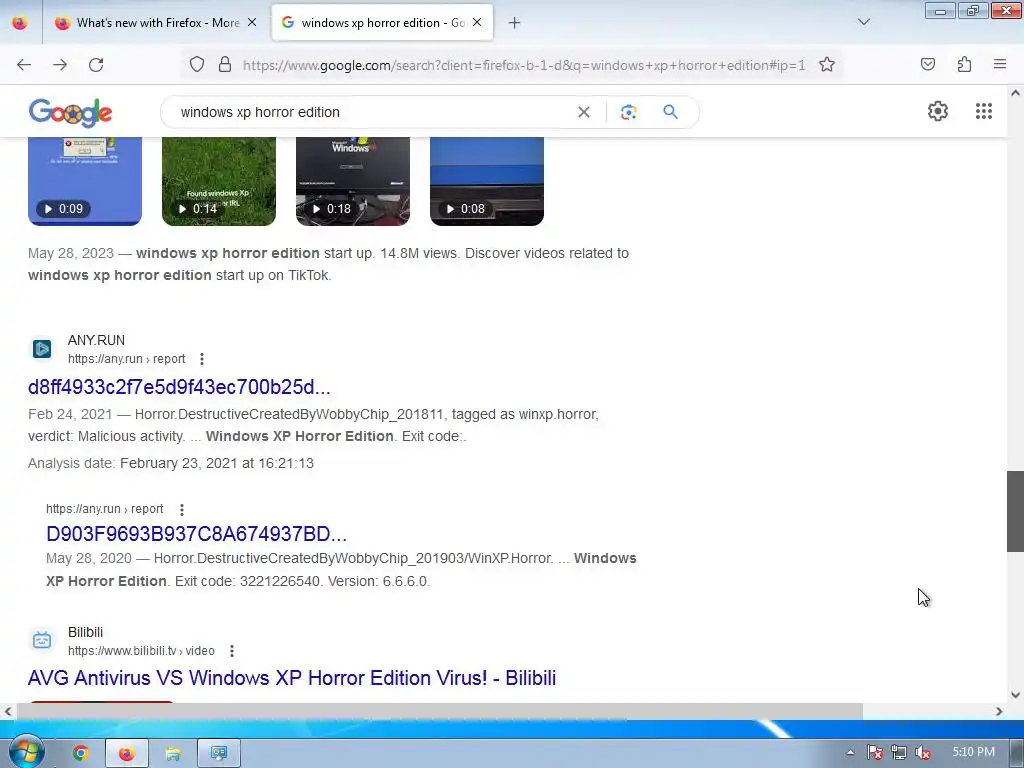Click 'https://www.bilibili.tv › video' breadcrumb

coord(141,651)
